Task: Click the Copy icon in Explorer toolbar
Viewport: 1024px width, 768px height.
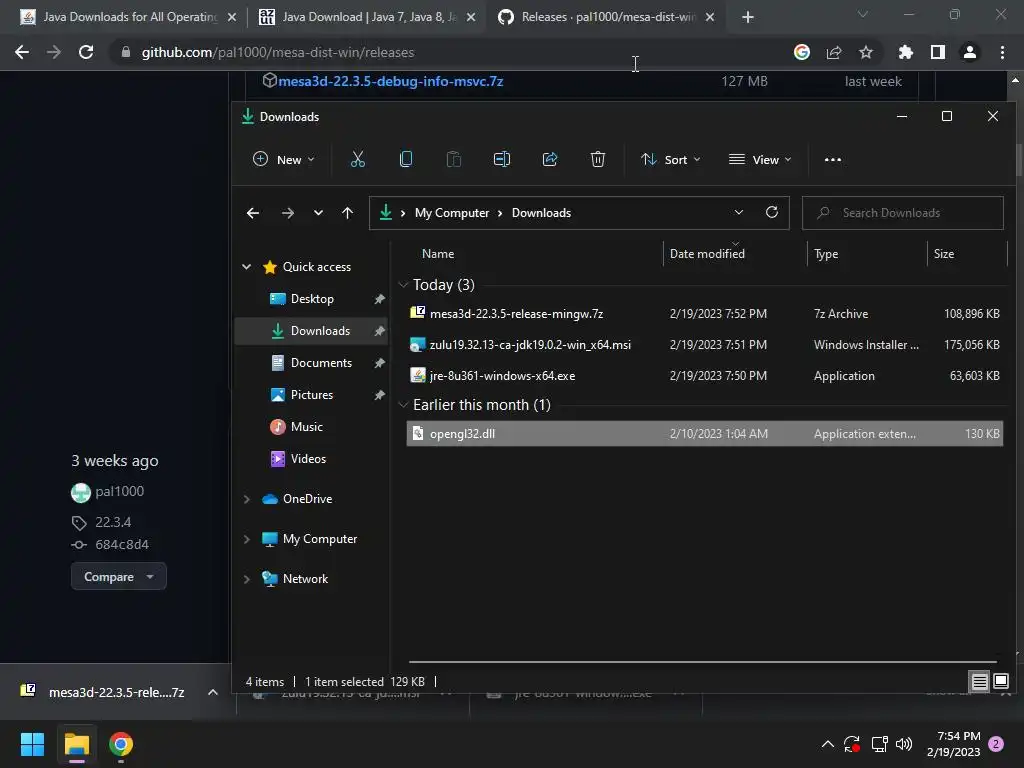Action: click(406, 159)
